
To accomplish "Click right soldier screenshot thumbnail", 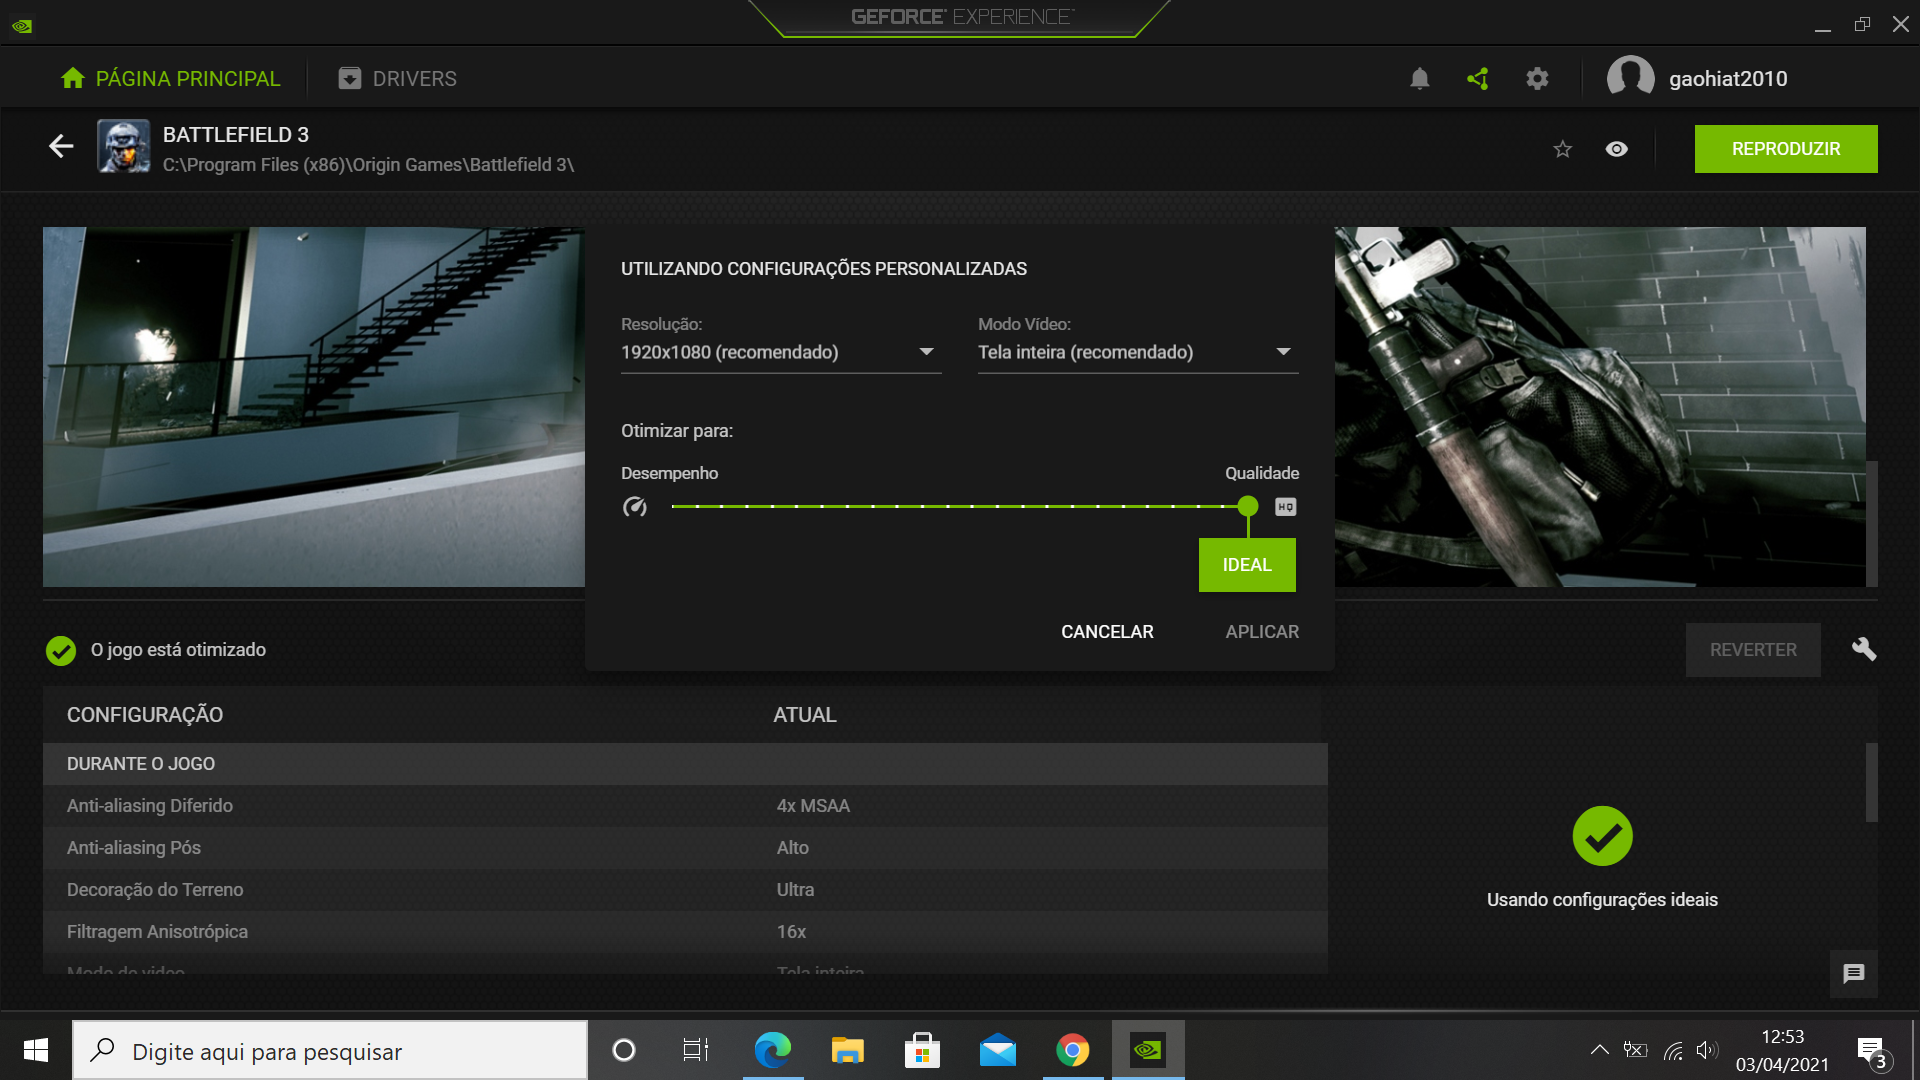I will pos(1600,407).
